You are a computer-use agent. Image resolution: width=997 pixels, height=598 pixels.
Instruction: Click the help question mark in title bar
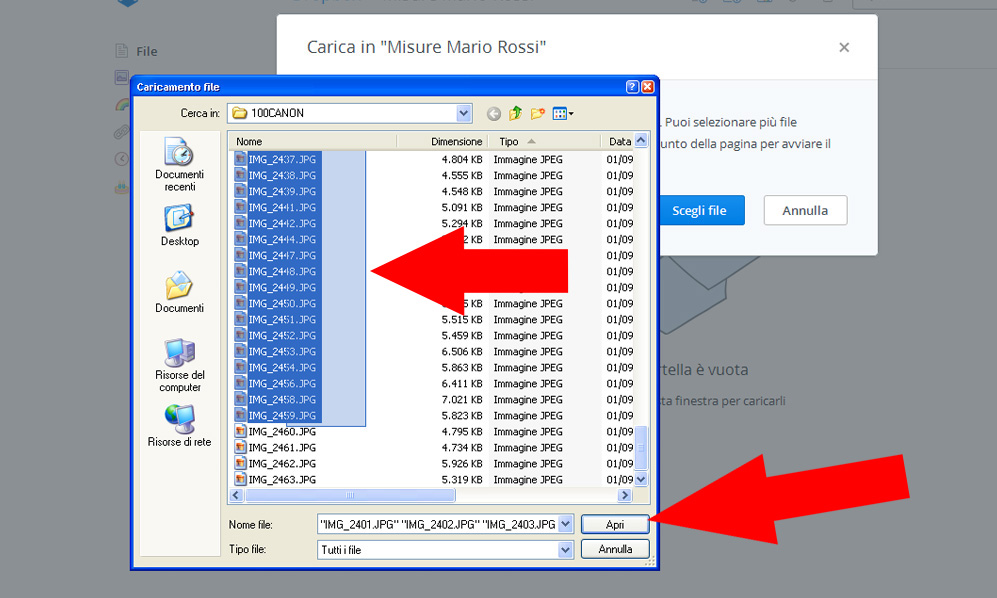pos(632,87)
